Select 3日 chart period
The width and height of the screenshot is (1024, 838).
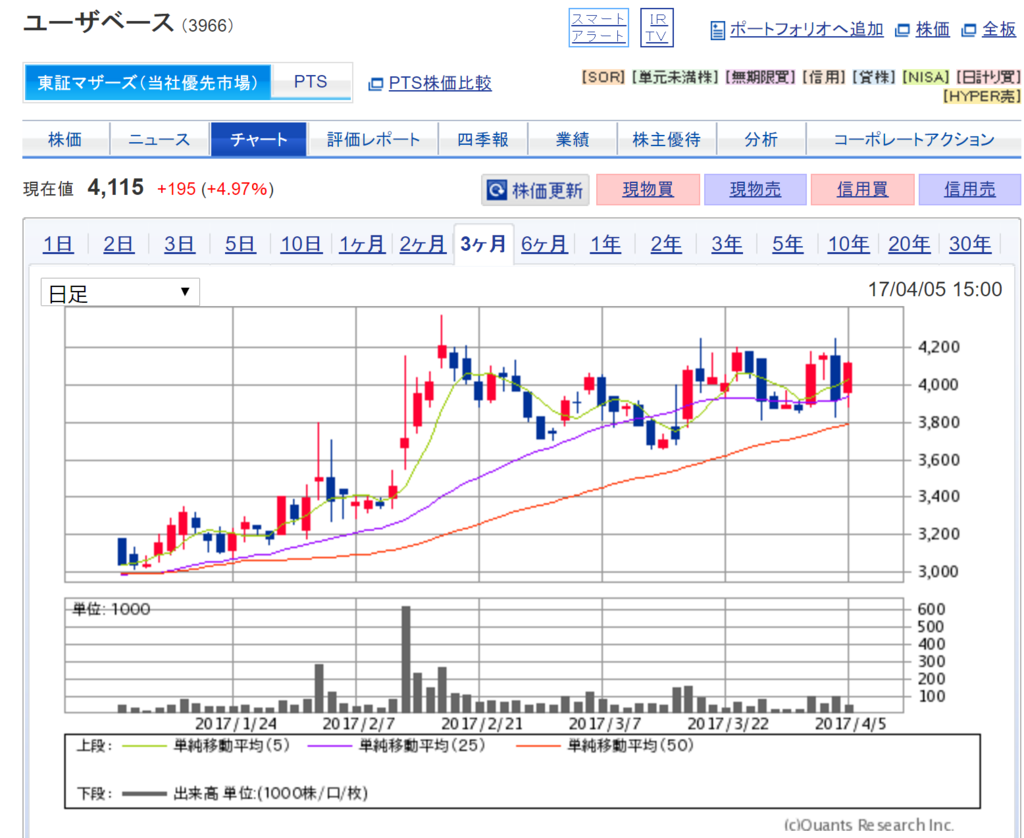(179, 244)
